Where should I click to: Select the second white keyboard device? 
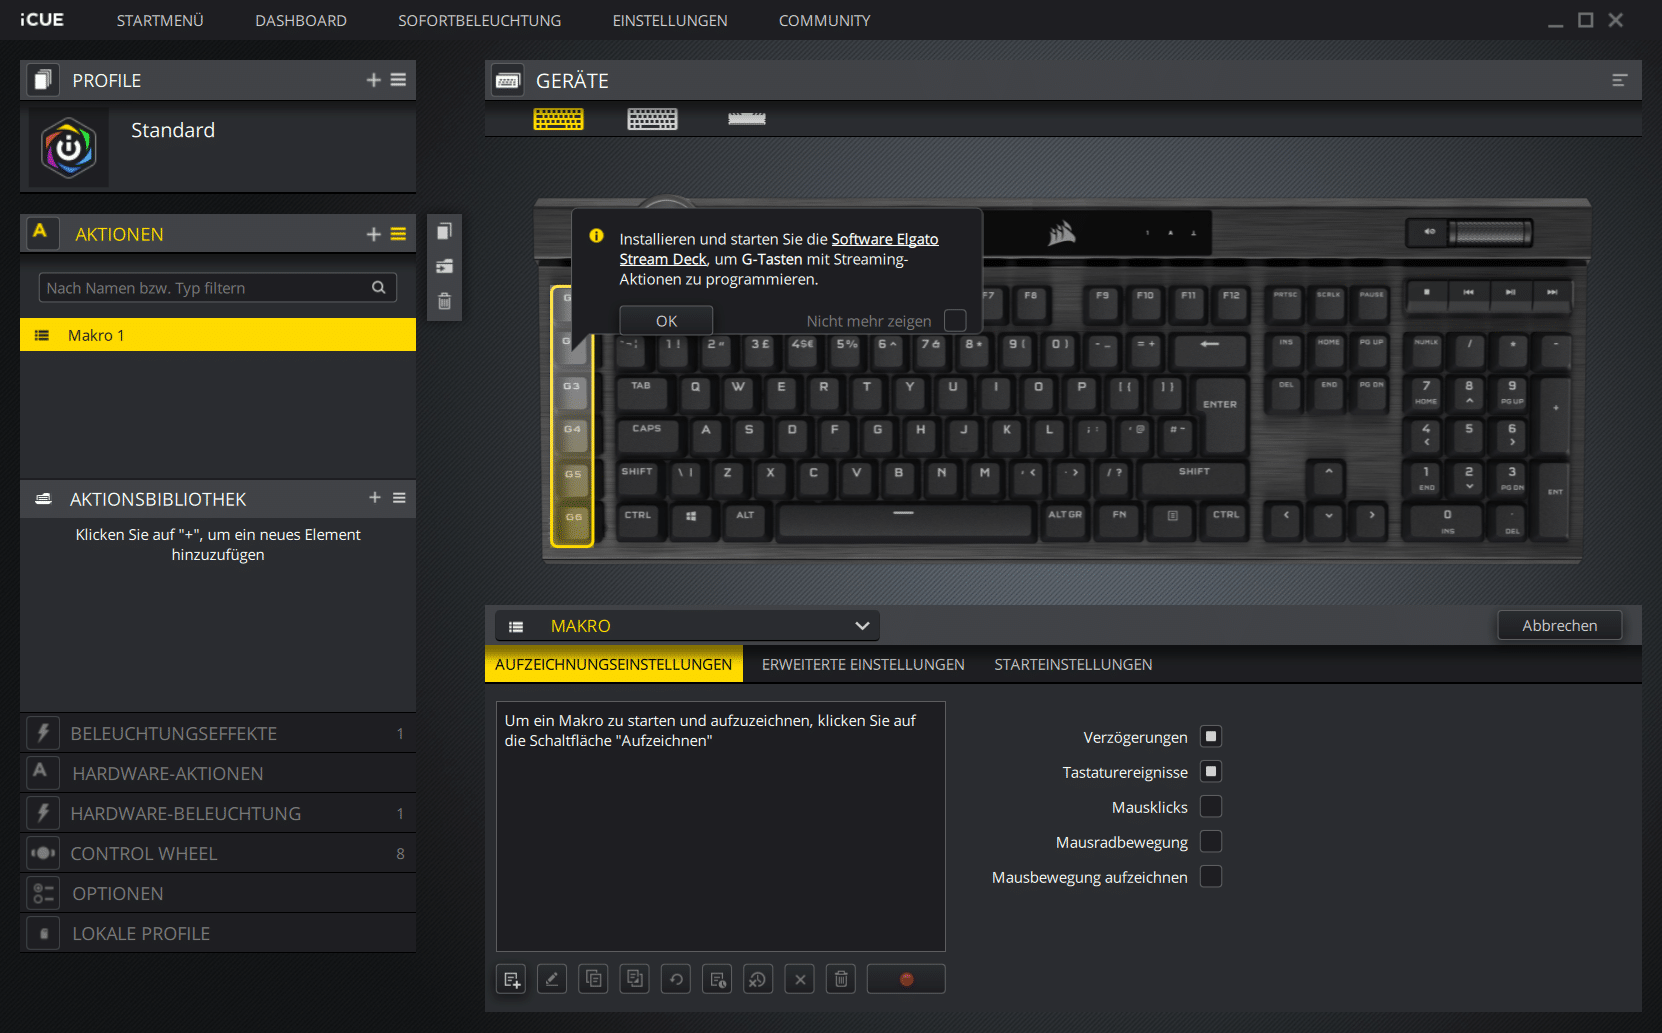tap(652, 120)
